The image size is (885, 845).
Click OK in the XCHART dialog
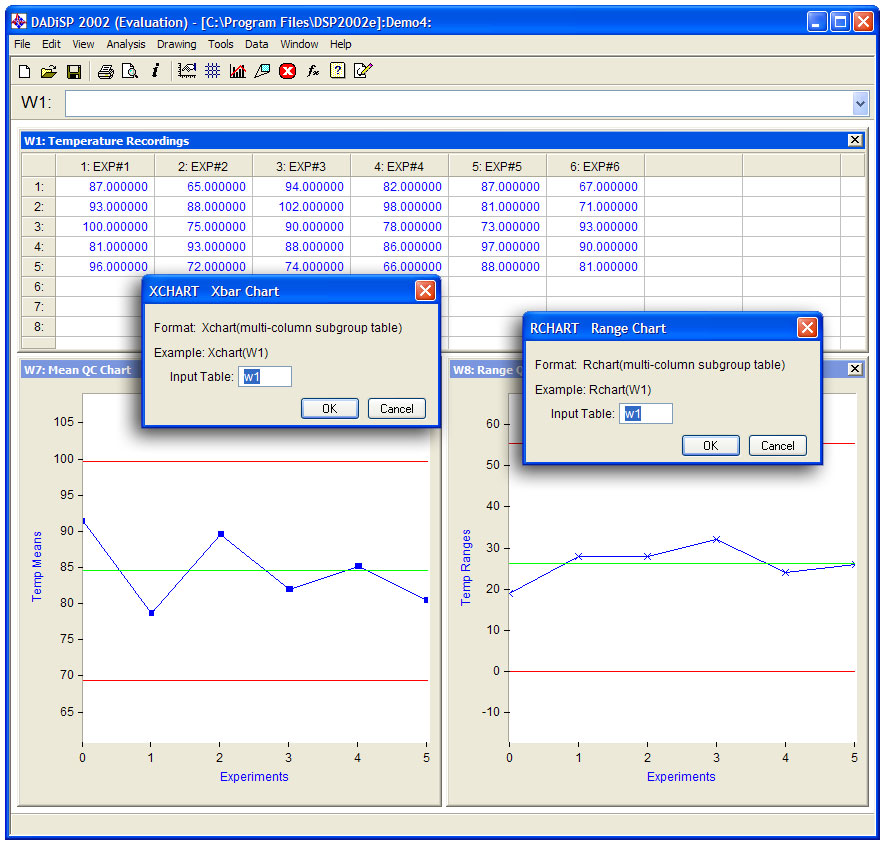330,409
